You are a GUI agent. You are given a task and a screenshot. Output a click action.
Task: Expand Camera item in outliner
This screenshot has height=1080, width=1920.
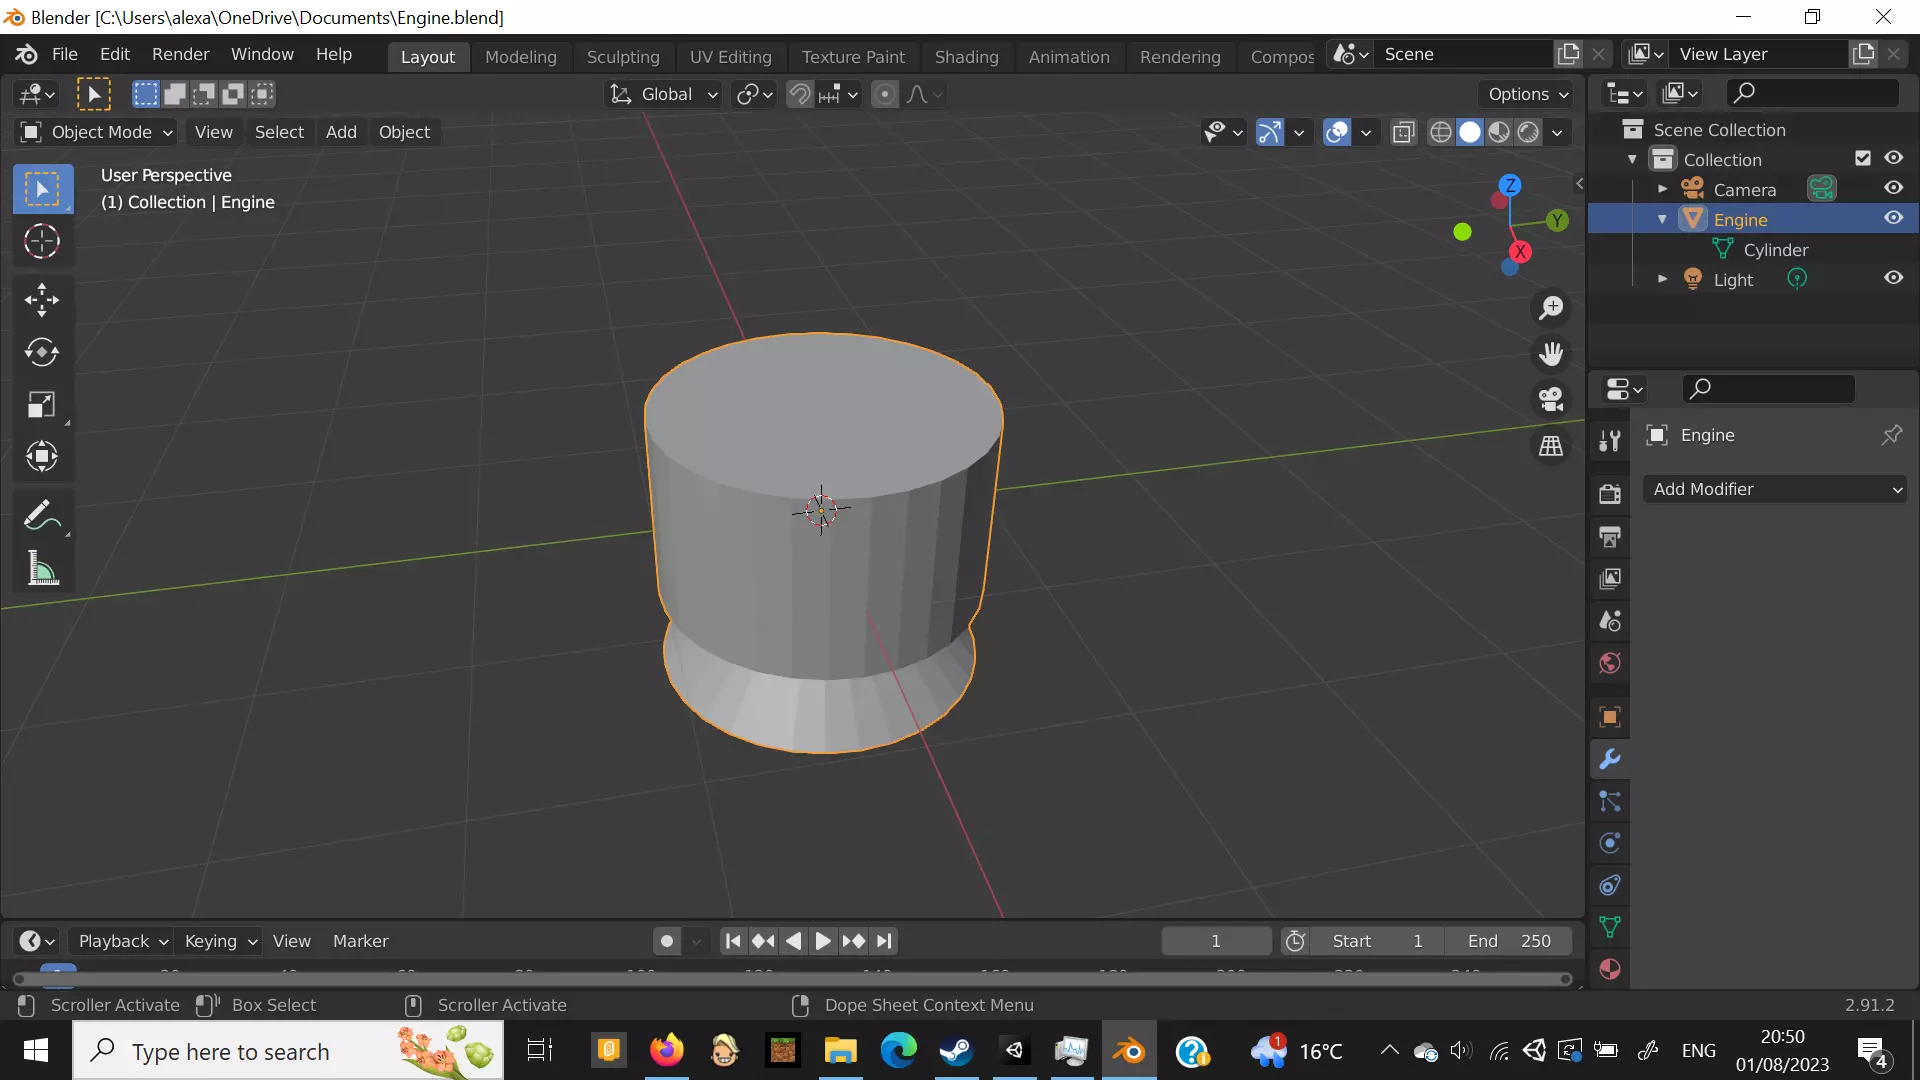1662,189
